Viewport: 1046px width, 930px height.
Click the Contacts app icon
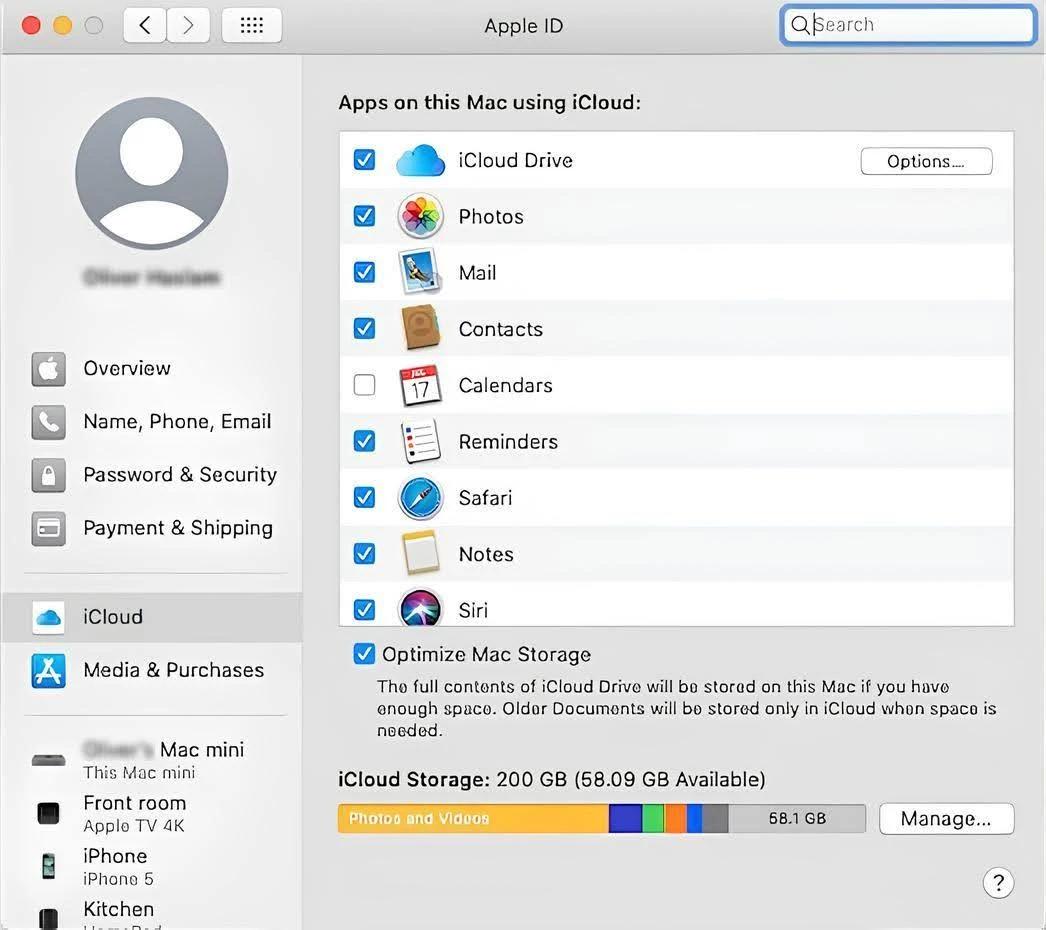pos(419,328)
